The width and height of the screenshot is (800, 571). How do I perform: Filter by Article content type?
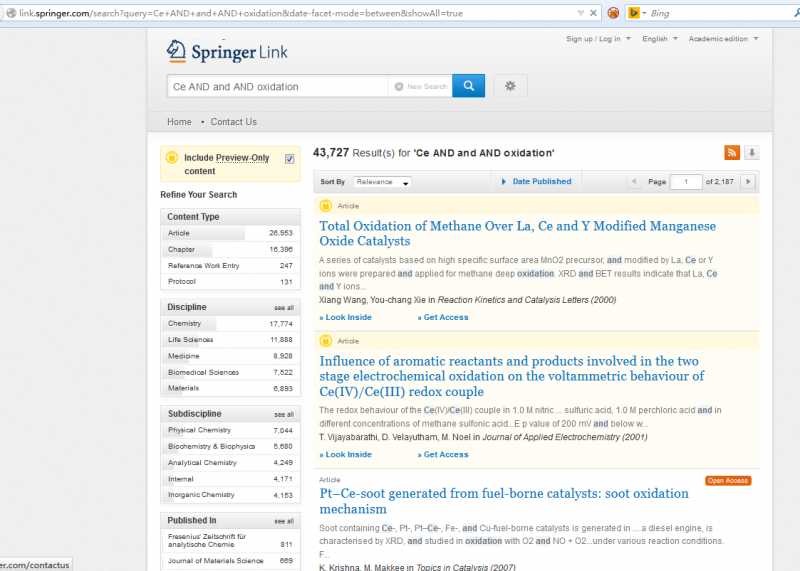click(x=230, y=233)
